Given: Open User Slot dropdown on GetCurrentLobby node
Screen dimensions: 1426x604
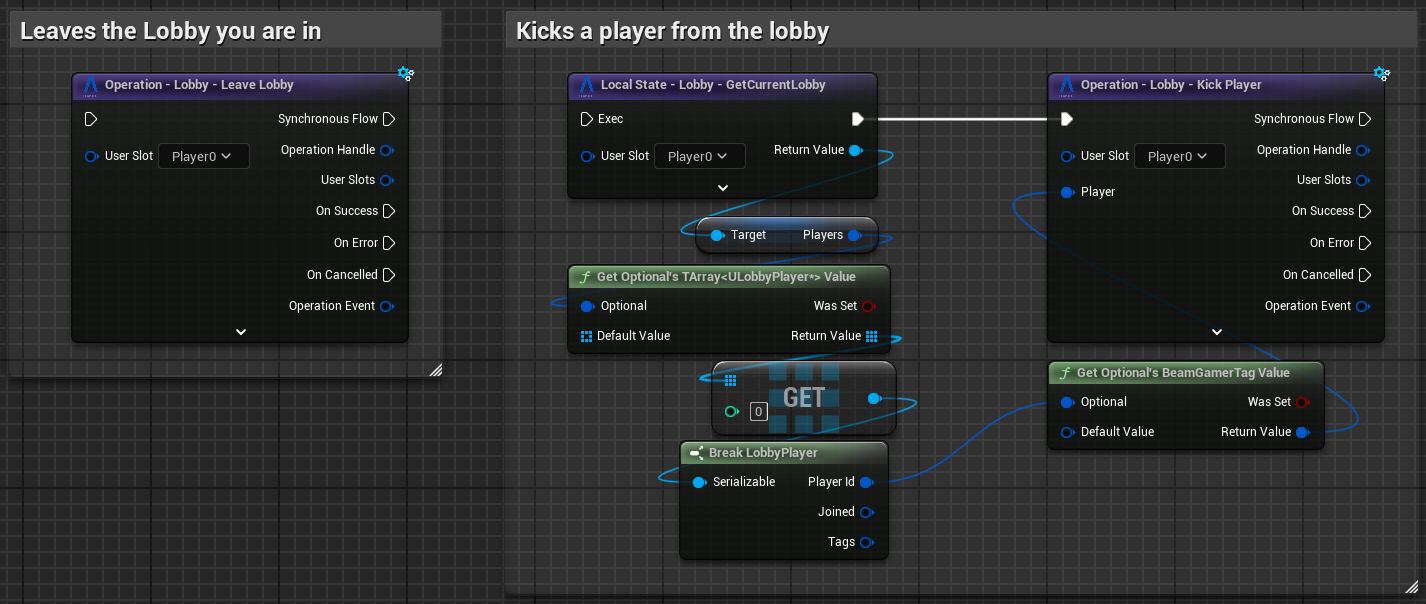Looking at the screenshot, I should pos(699,156).
